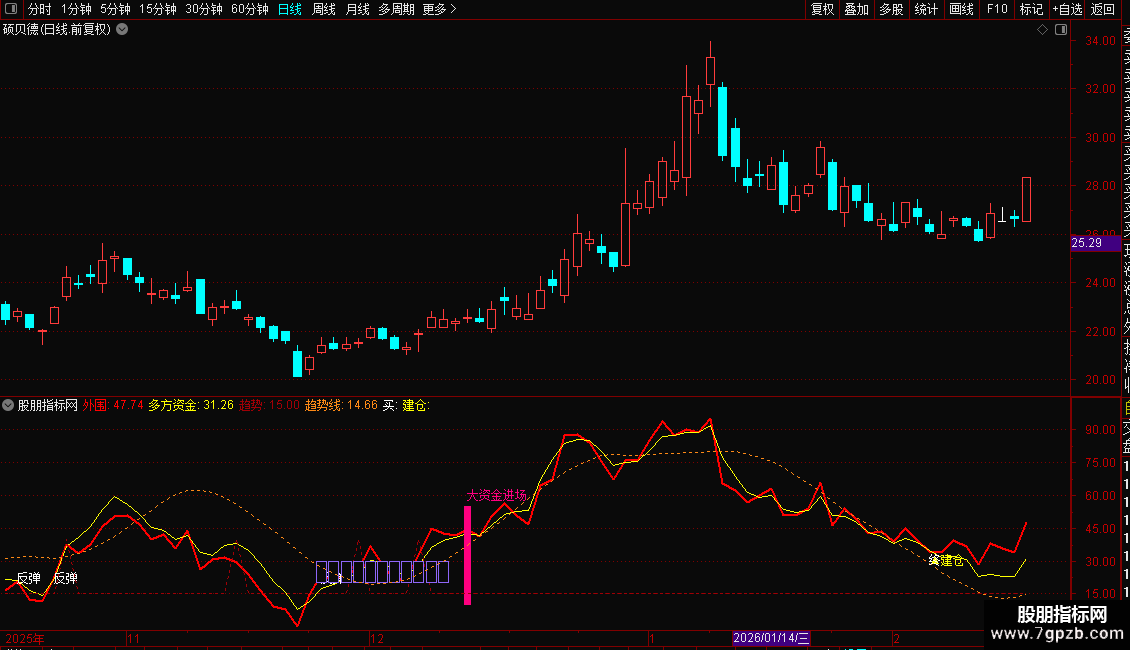The image size is (1130, 650).
Task: Select the 15分钟 period tab
Action: click(x=158, y=9)
